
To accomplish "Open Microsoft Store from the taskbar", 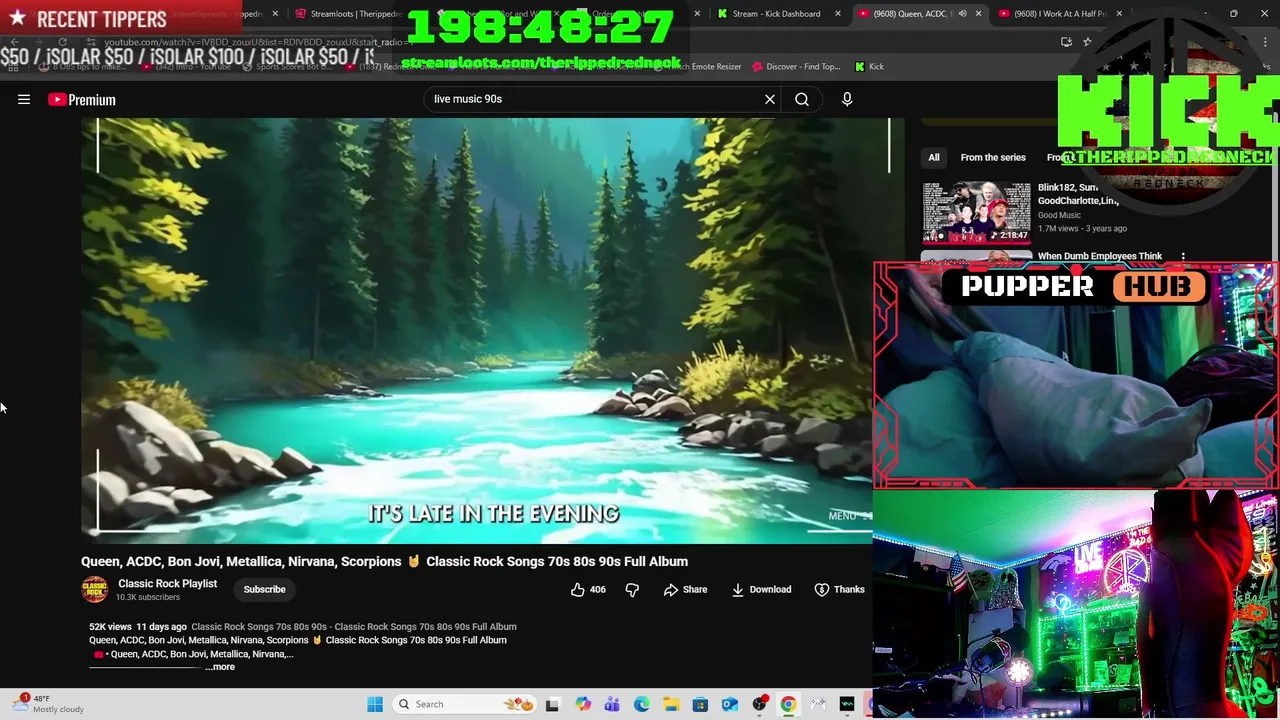I will [700, 704].
